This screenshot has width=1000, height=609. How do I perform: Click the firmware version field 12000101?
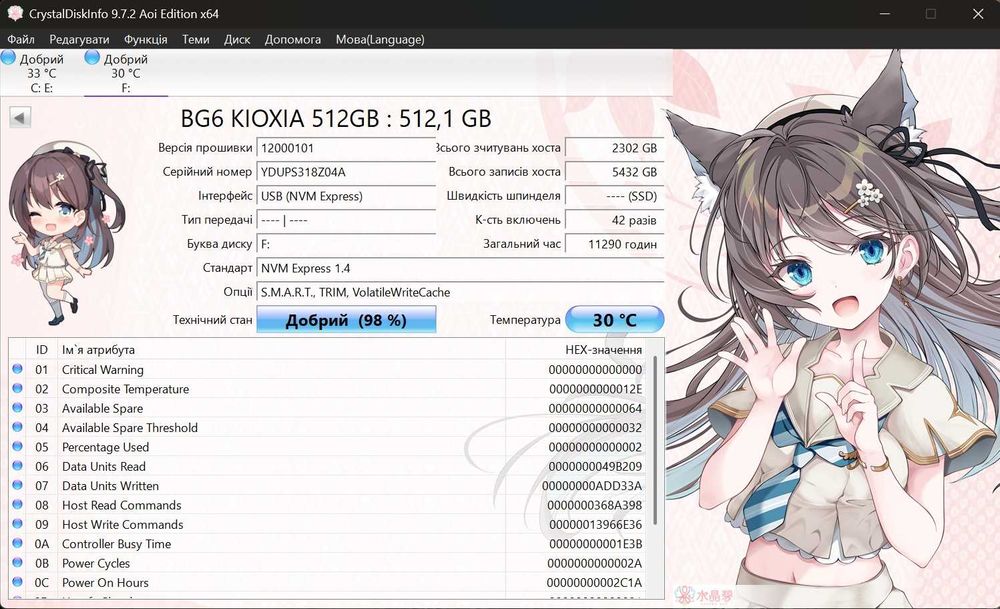346,148
